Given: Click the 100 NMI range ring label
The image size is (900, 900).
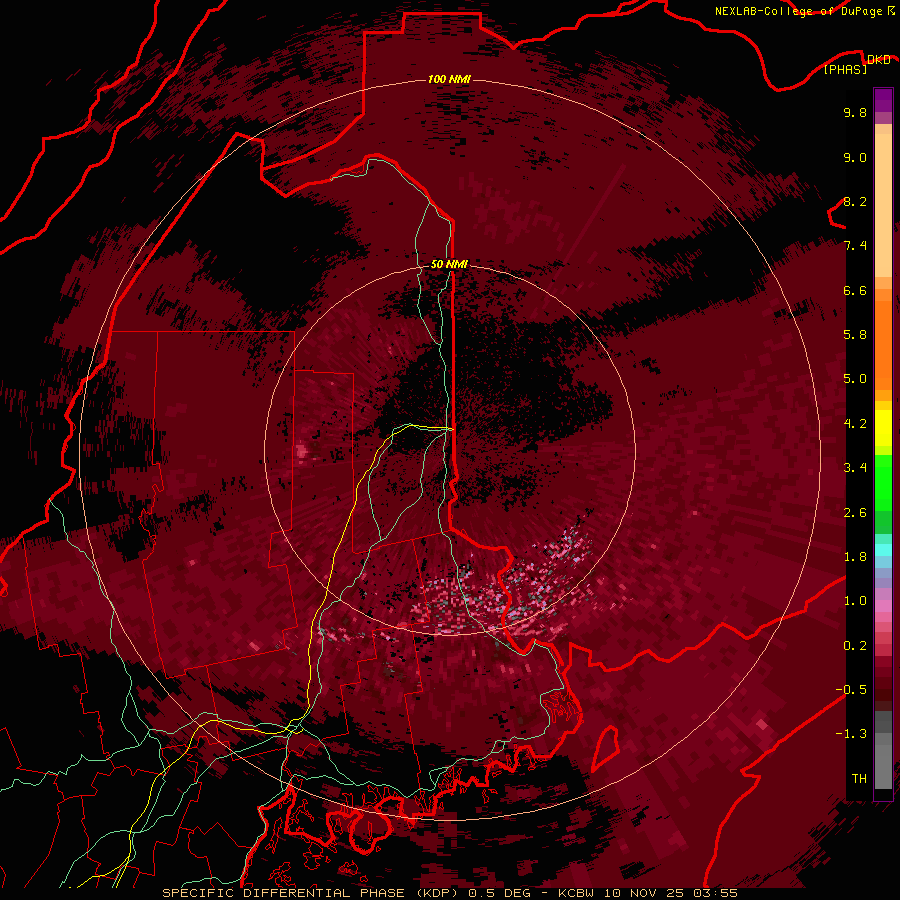Looking at the screenshot, I should click(449, 79).
